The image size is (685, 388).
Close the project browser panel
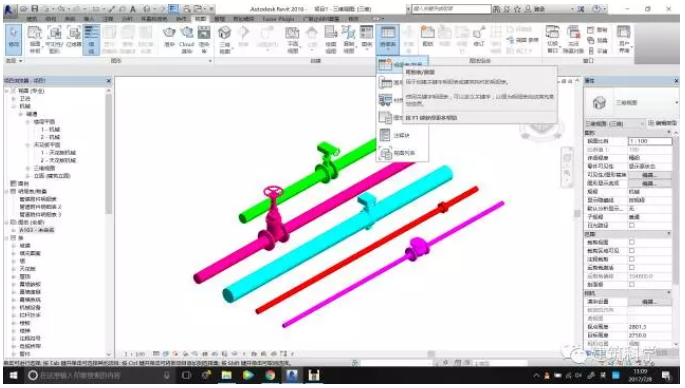coord(109,81)
